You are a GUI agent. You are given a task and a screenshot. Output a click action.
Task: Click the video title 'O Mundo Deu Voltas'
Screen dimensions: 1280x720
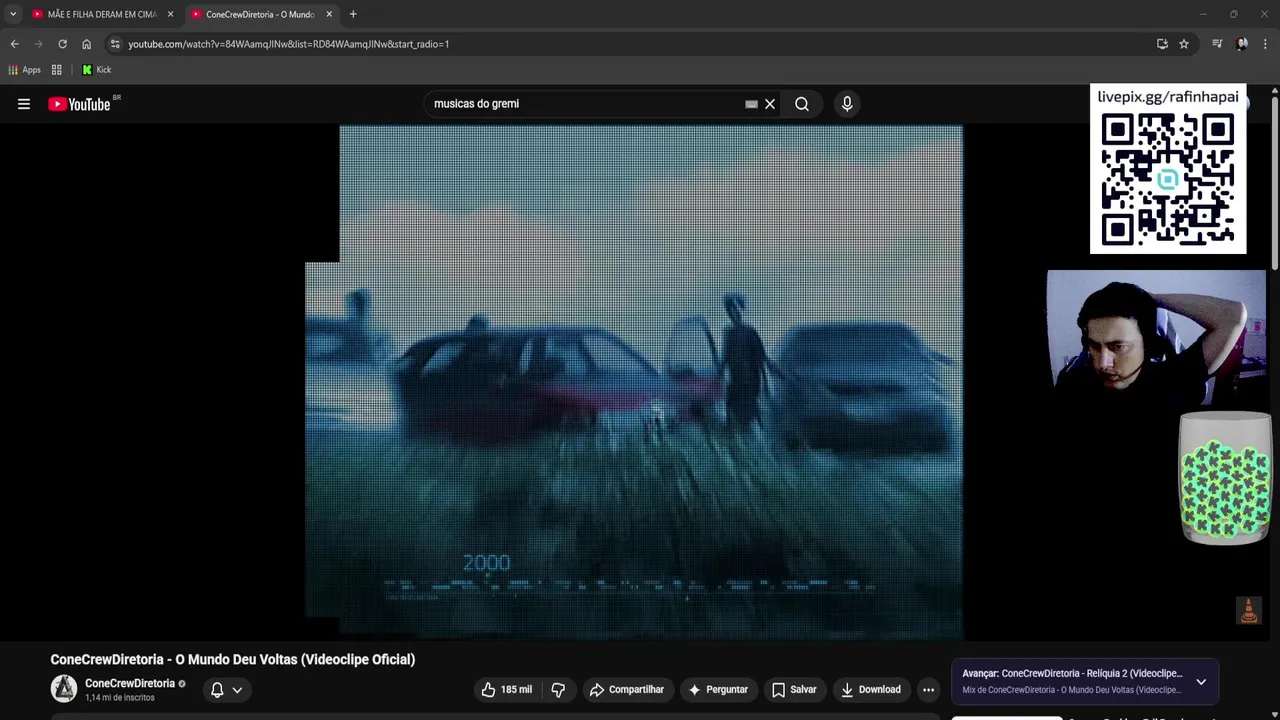coord(233,659)
